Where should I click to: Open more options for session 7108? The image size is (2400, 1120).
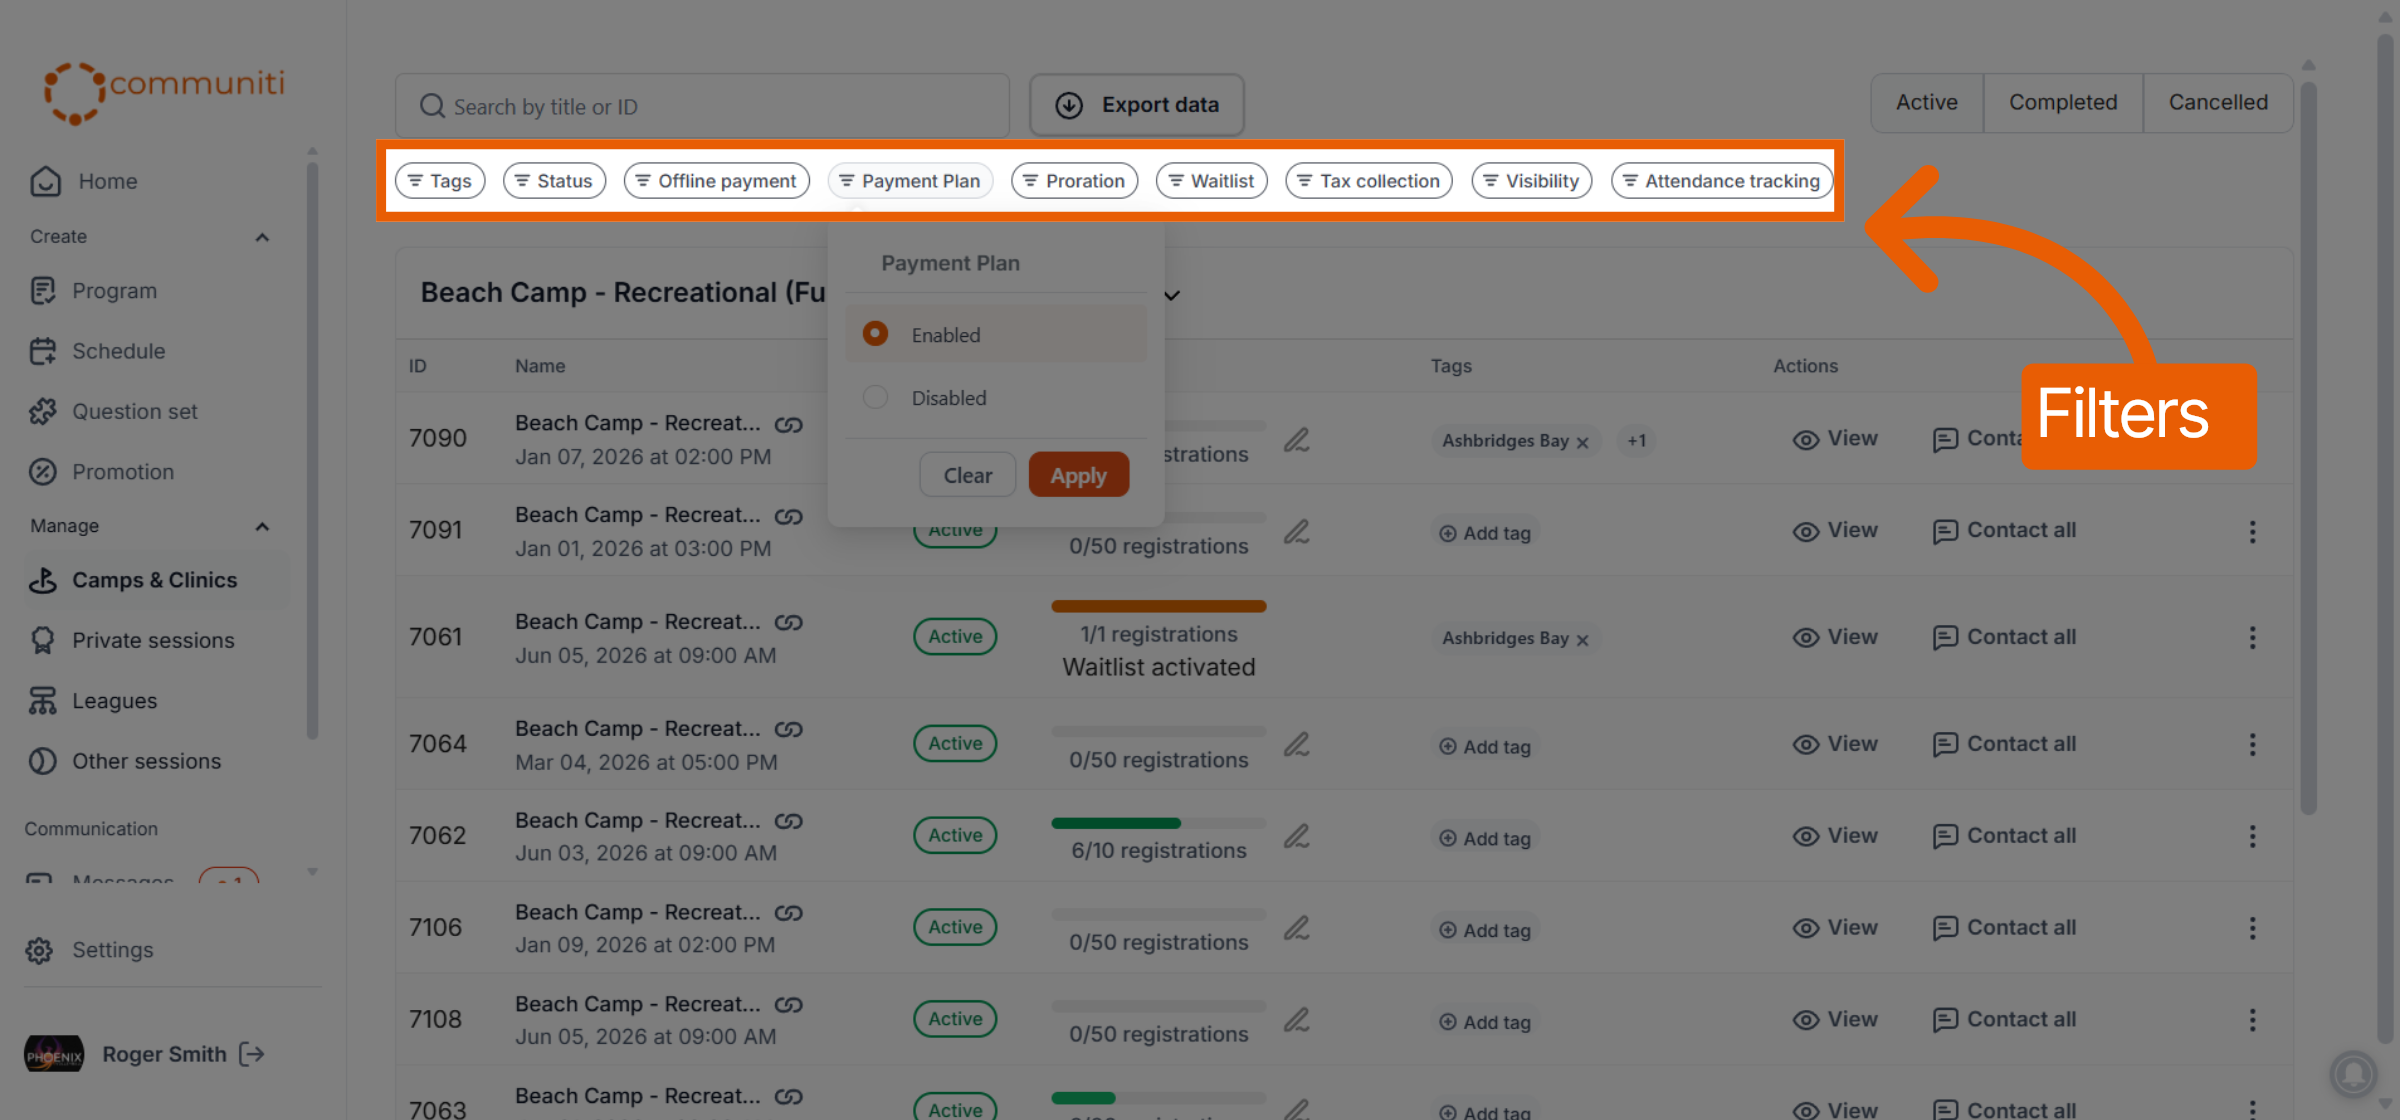[x=2252, y=1020]
